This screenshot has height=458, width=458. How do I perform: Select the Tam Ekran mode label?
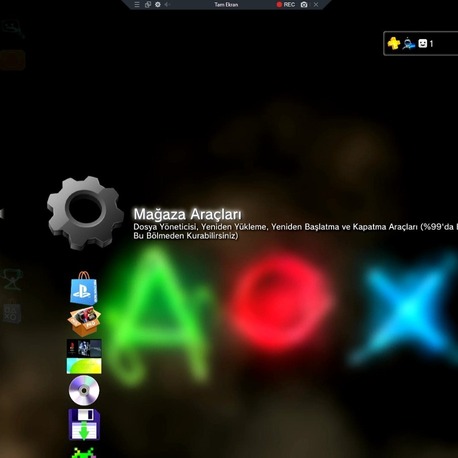226,5
